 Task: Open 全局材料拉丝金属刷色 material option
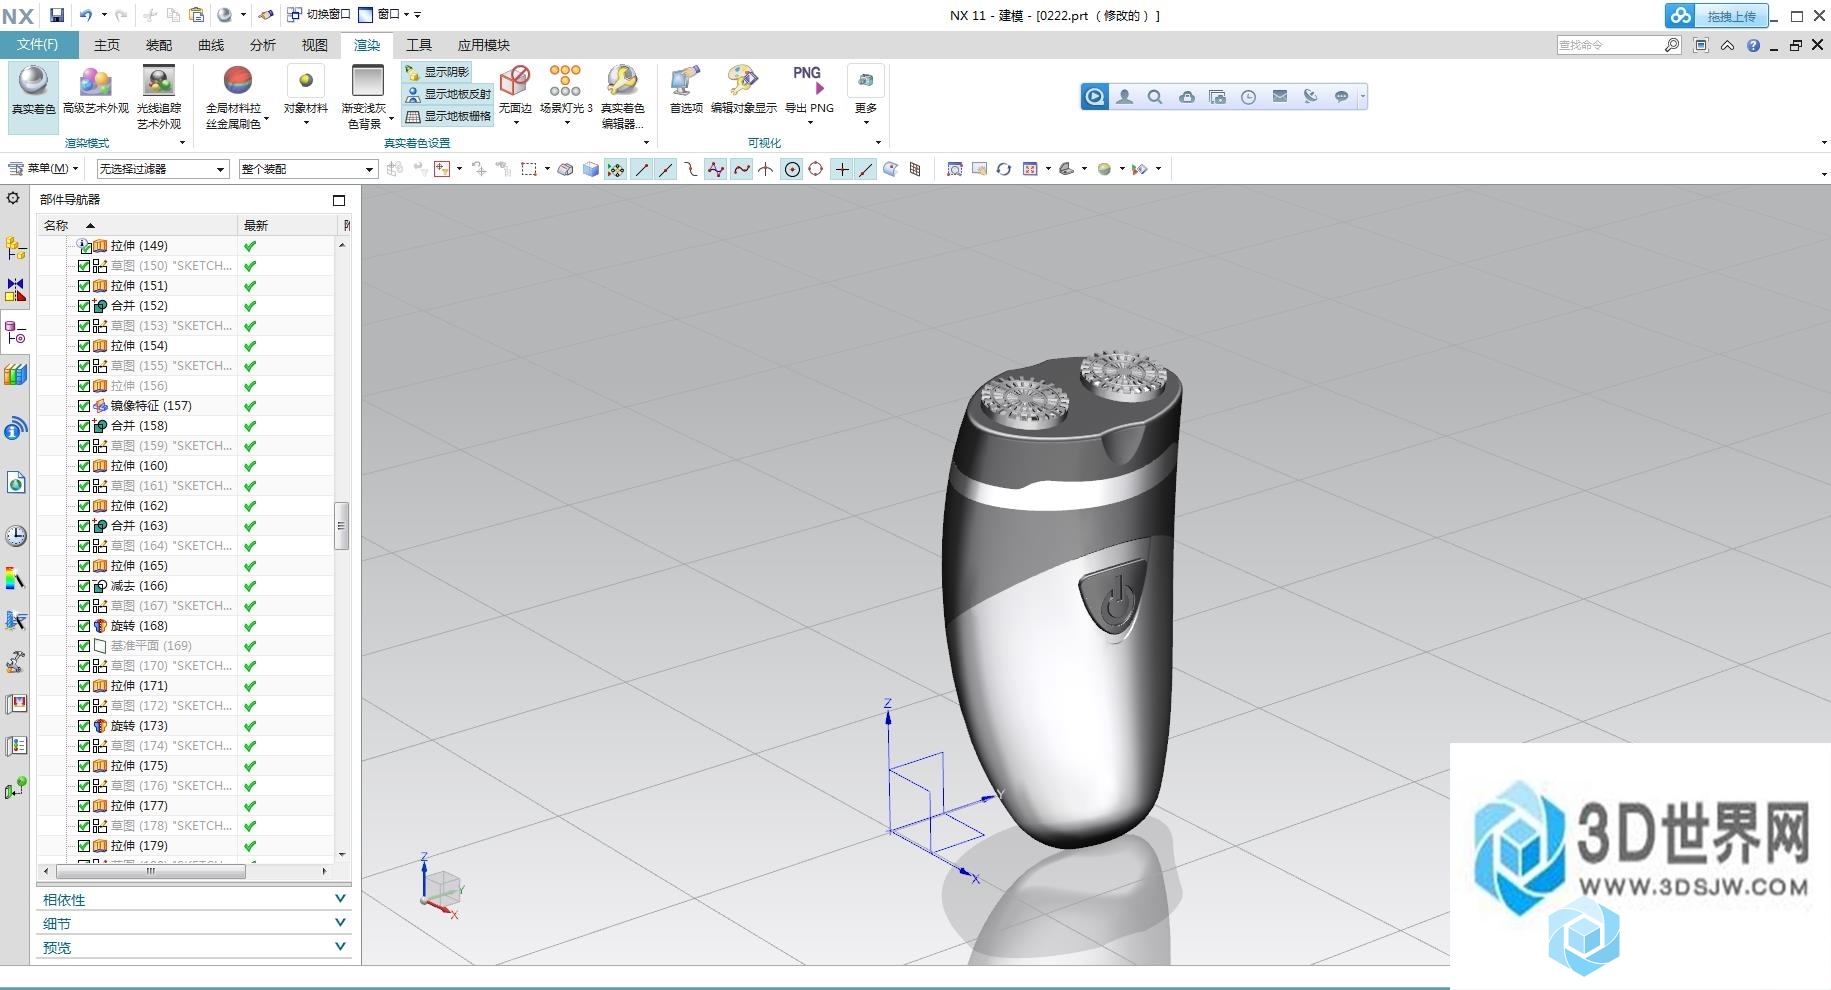coord(236,97)
